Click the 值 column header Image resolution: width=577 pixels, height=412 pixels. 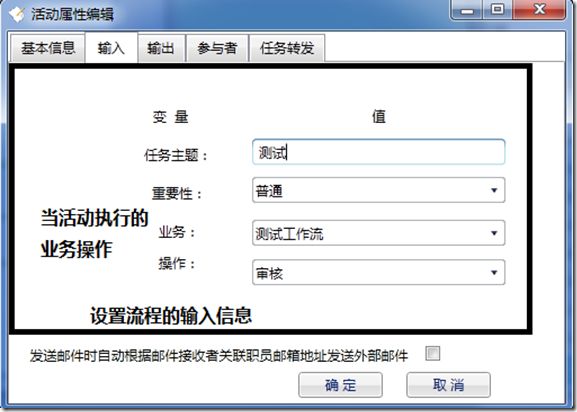(x=379, y=116)
